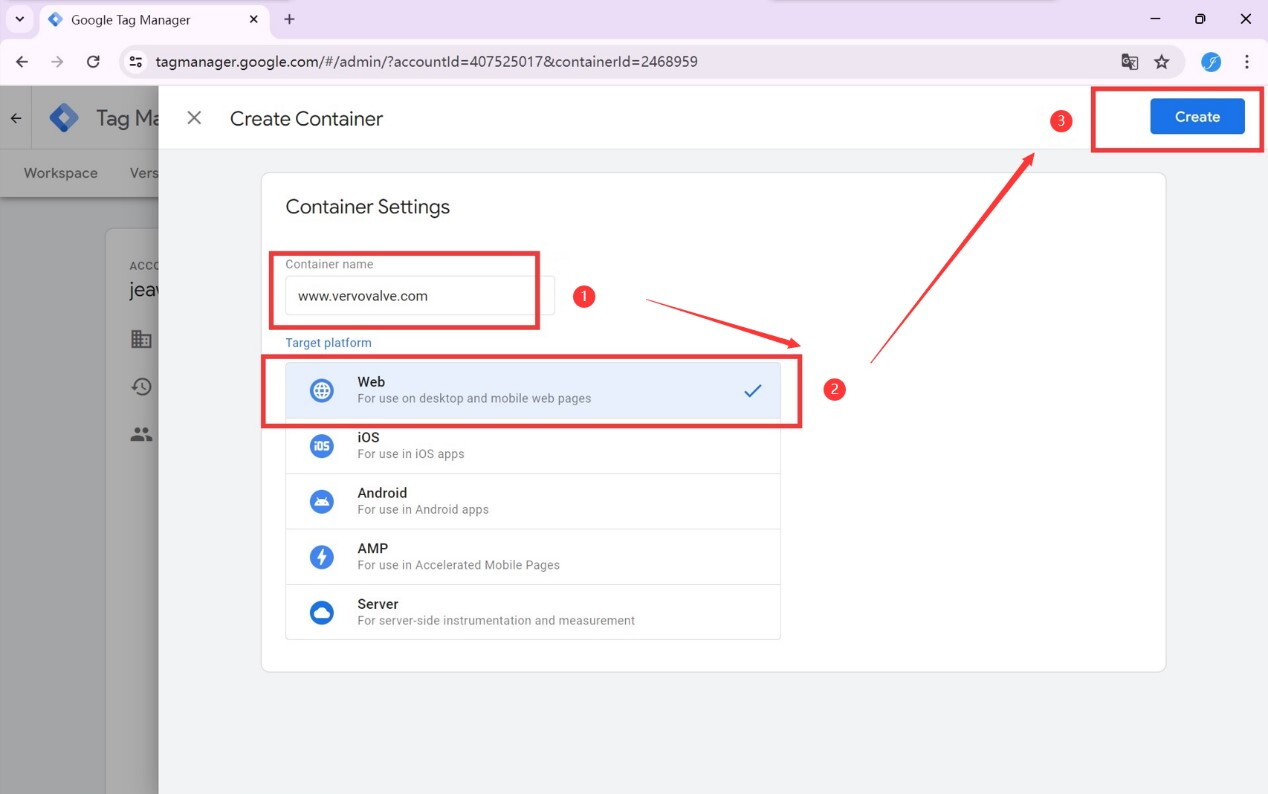Minimize the browser window

1155,19
